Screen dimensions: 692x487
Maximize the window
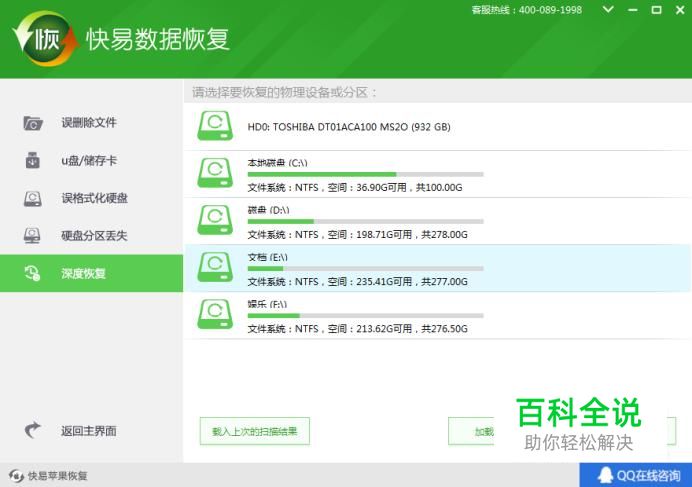click(656, 10)
